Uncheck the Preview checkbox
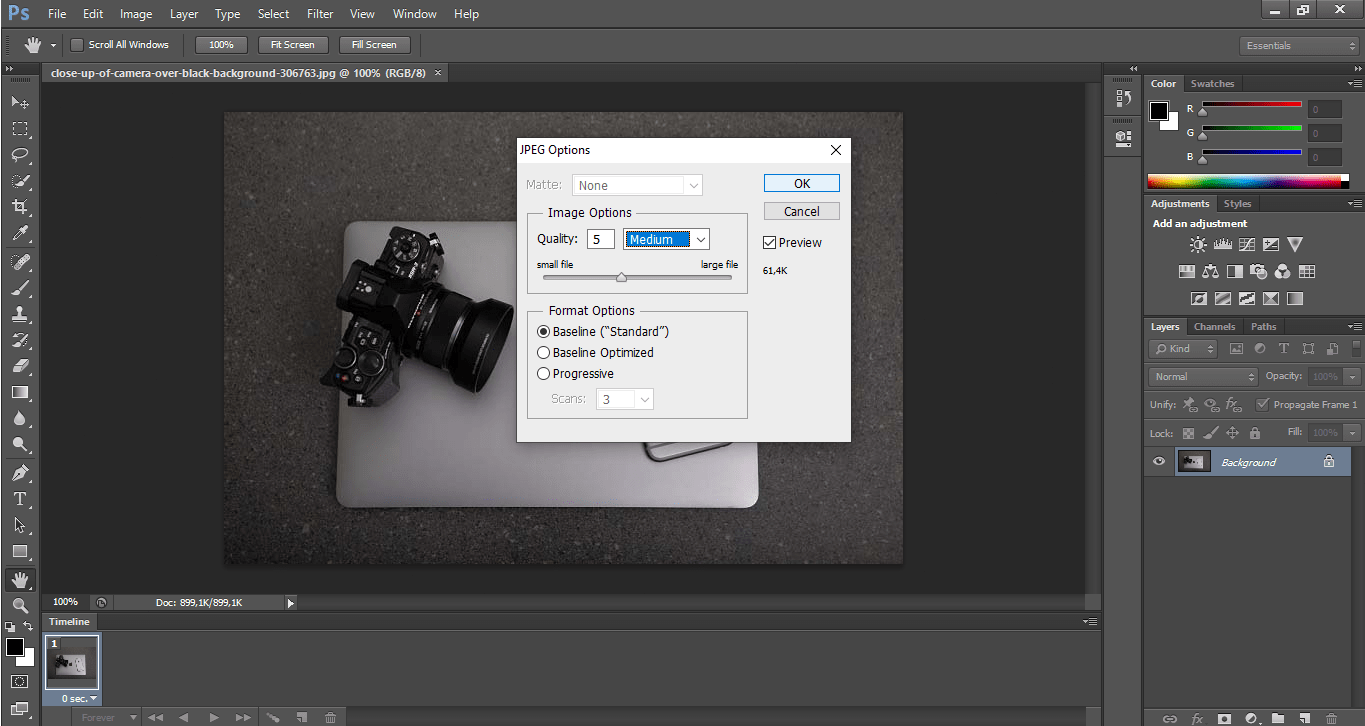 coord(769,242)
